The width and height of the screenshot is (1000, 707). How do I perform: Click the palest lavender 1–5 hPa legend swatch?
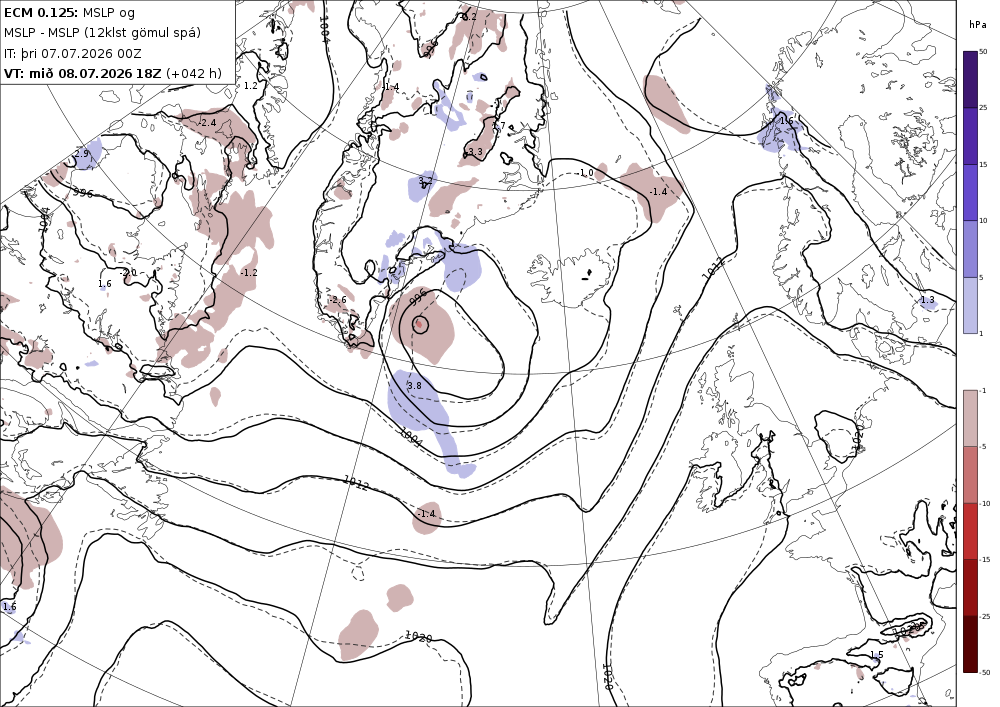coord(970,305)
